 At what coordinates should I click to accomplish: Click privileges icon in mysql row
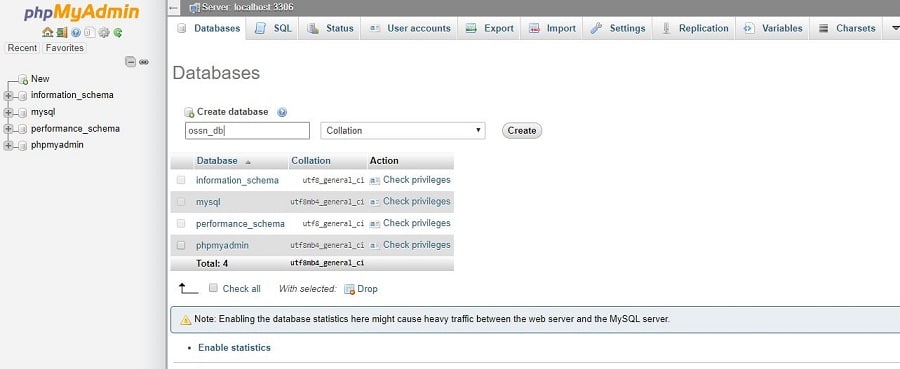point(375,202)
